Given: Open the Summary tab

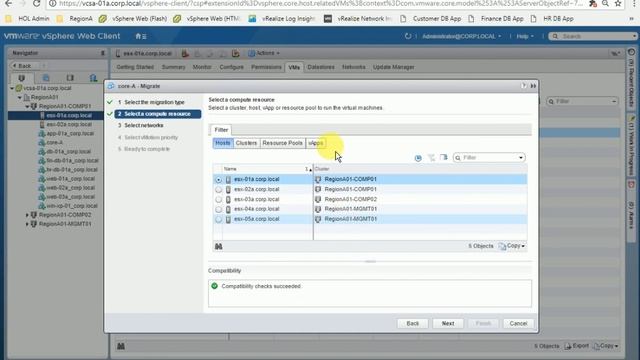Looking at the screenshot, I should click(x=173, y=67).
